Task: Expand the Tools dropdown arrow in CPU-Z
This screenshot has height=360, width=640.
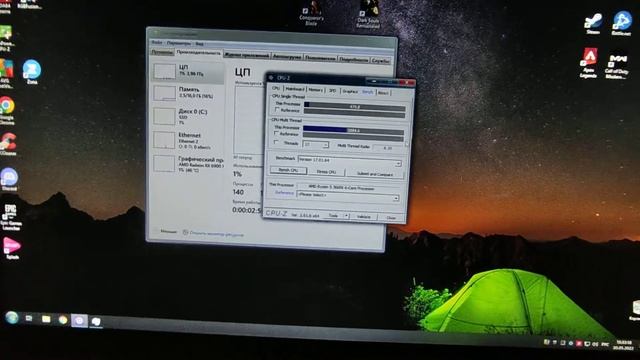Action: coord(347,216)
